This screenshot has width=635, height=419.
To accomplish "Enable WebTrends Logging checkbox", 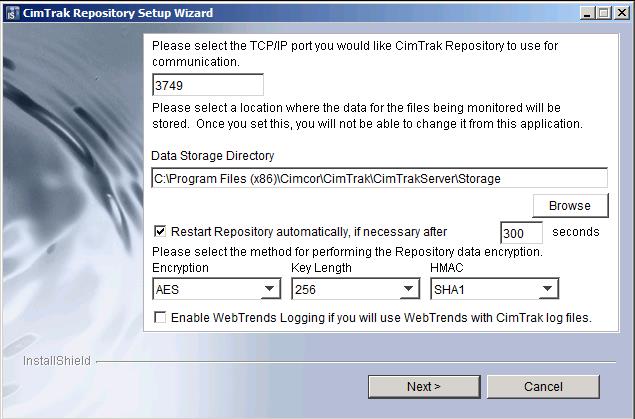I will pos(160,318).
